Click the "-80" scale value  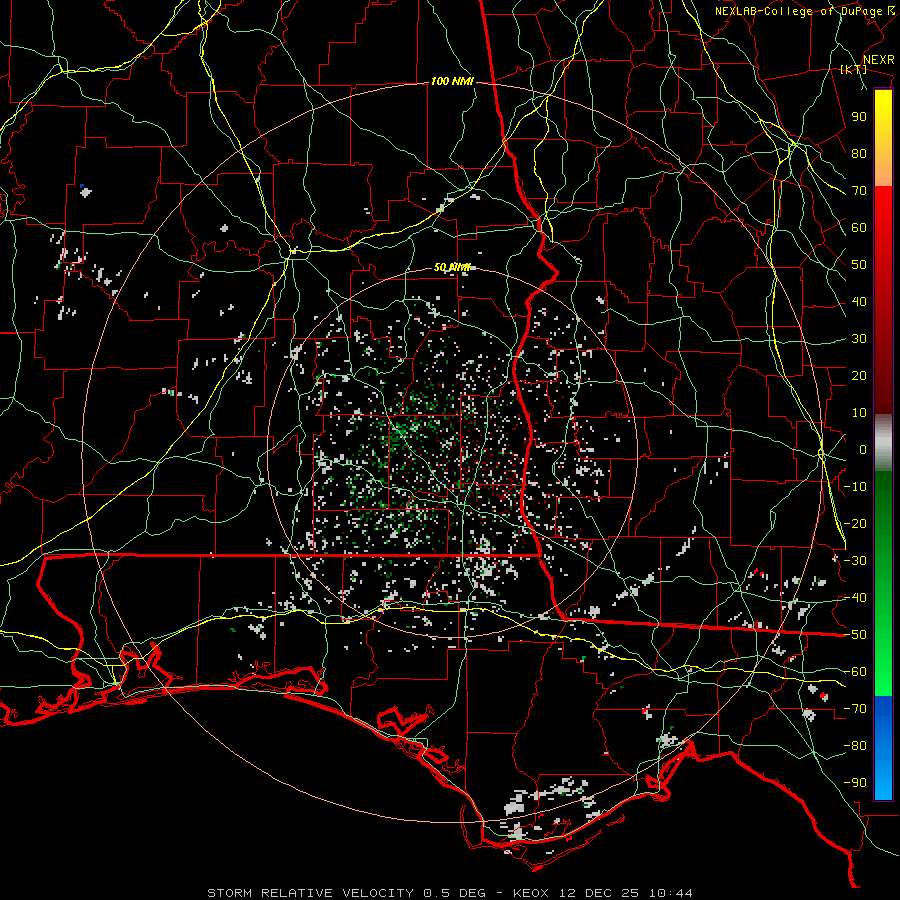click(x=855, y=746)
